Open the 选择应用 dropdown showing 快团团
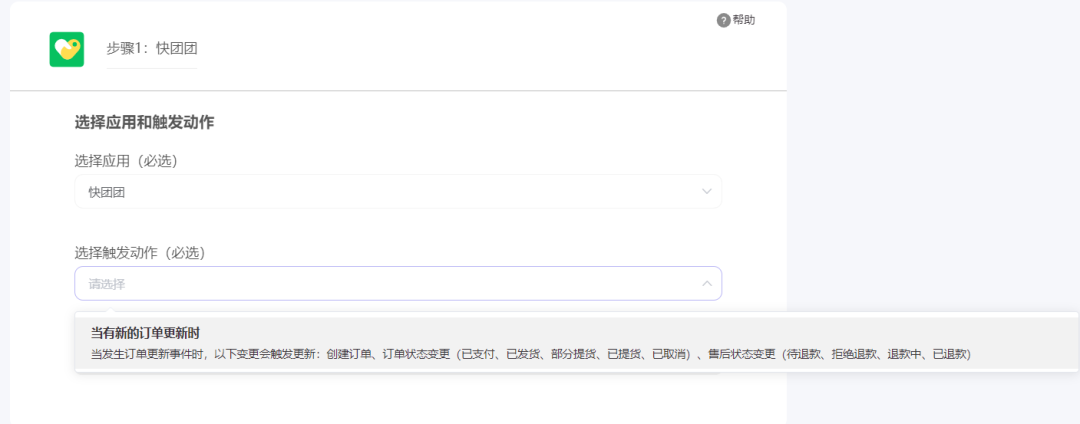 pos(398,191)
